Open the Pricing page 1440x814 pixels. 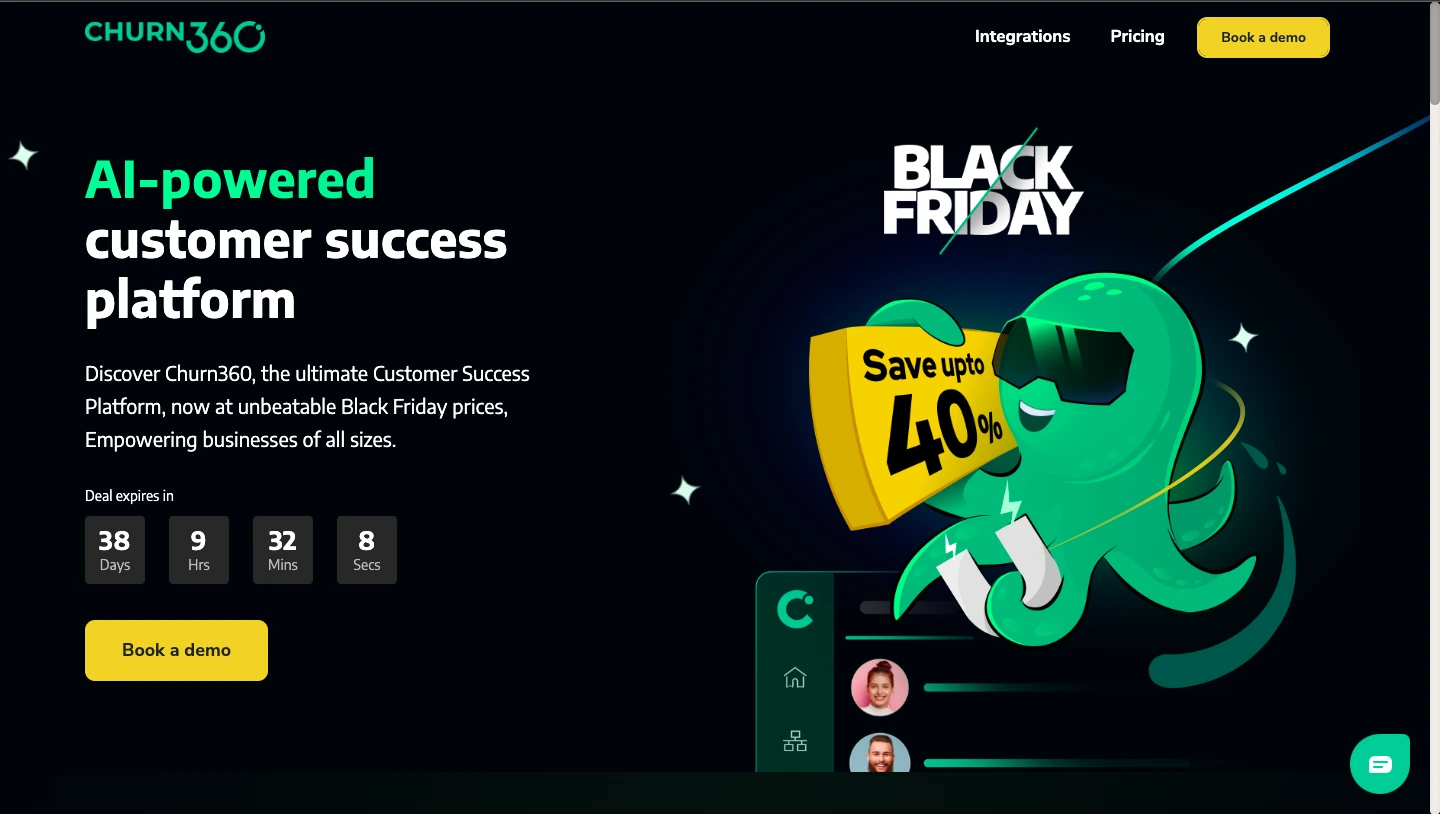[1137, 37]
